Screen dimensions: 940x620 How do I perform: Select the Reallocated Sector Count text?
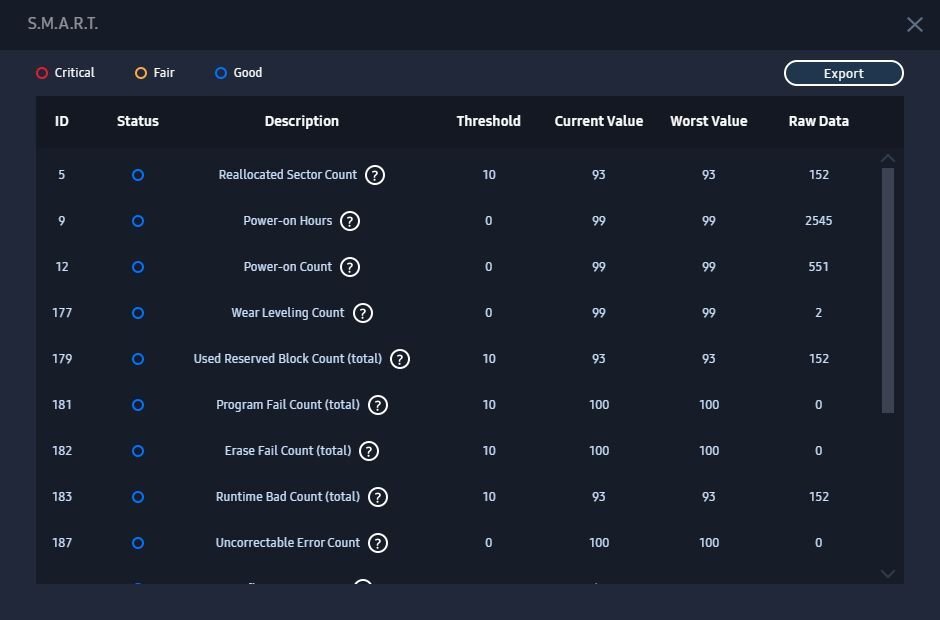(x=288, y=174)
